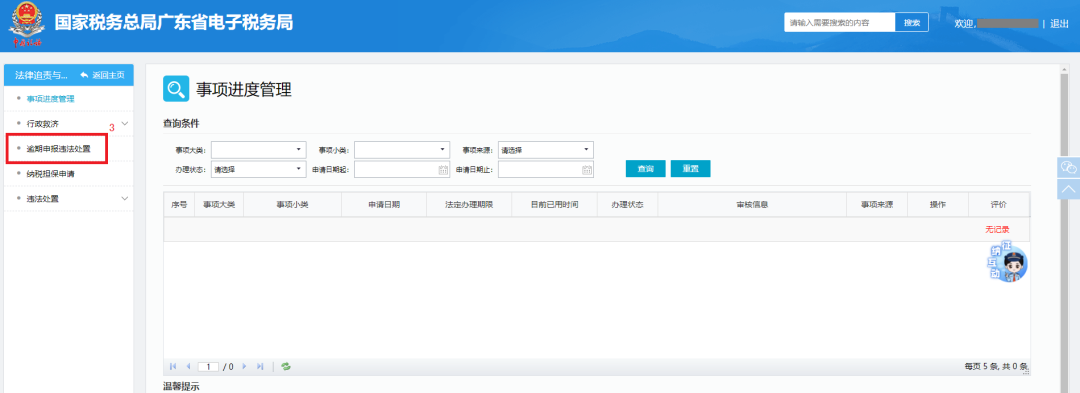Click the 申请日期 column header

pyautogui.click(x=384, y=204)
